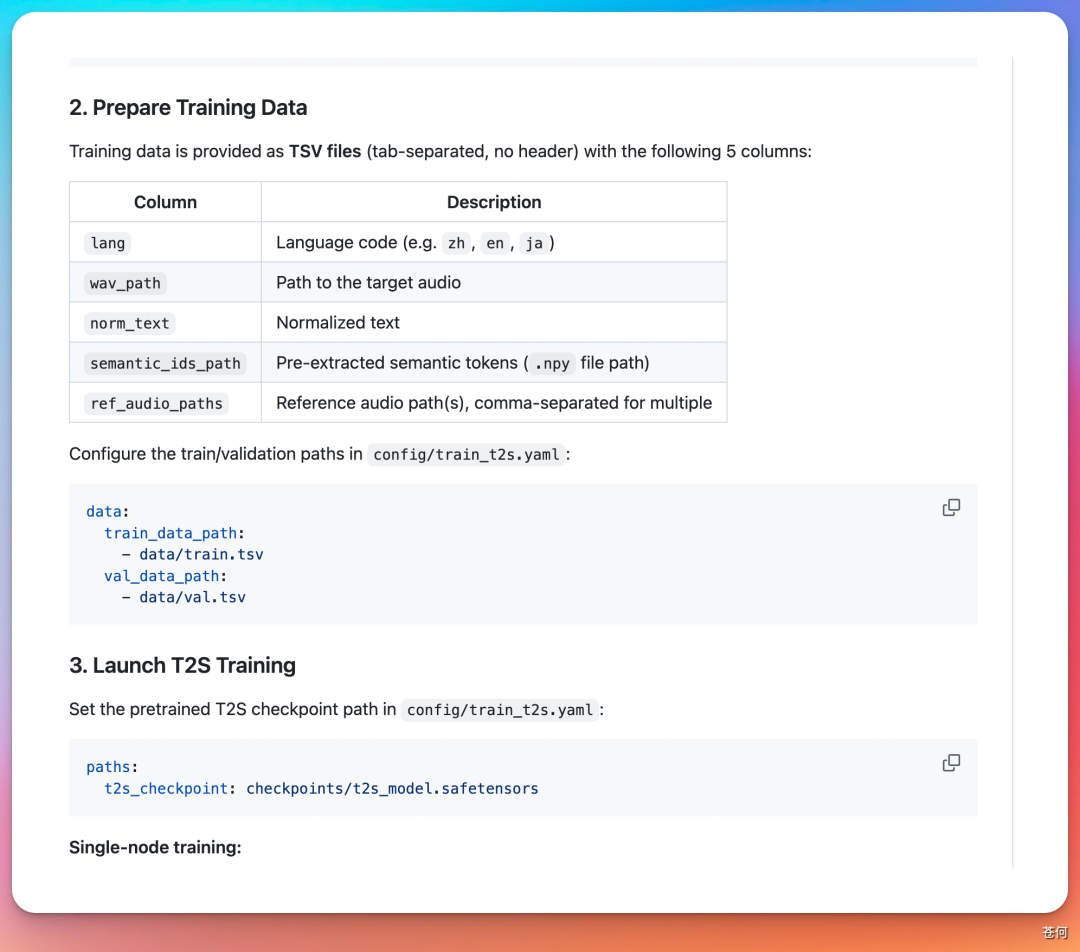The image size is (1080, 952).
Task: Click the semantic_ids_path code label
Action: pyautogui.click(x=165, y=363)
